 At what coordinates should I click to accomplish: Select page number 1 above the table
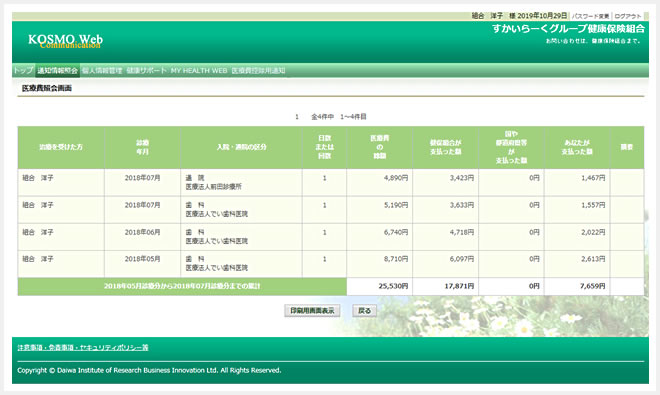coord(297,117)
